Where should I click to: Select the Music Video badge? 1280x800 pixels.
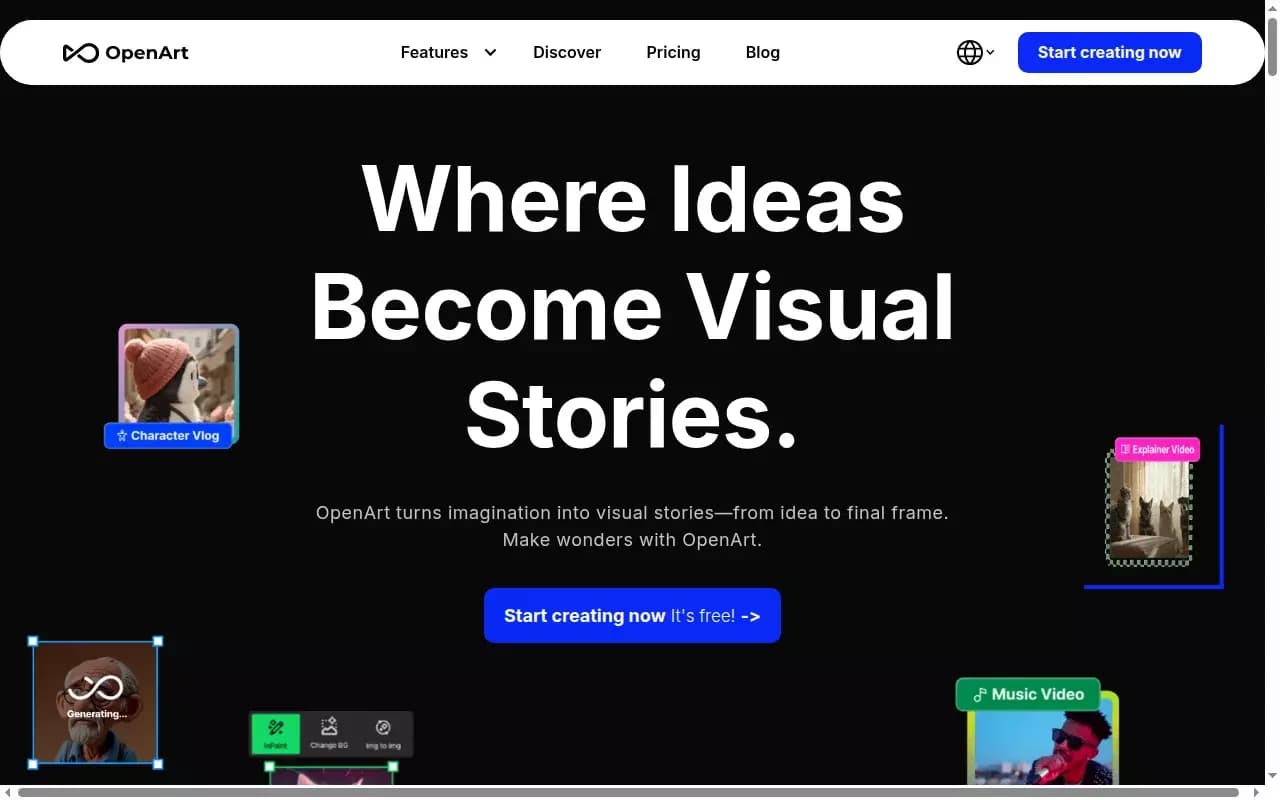tap(1028, 694)
